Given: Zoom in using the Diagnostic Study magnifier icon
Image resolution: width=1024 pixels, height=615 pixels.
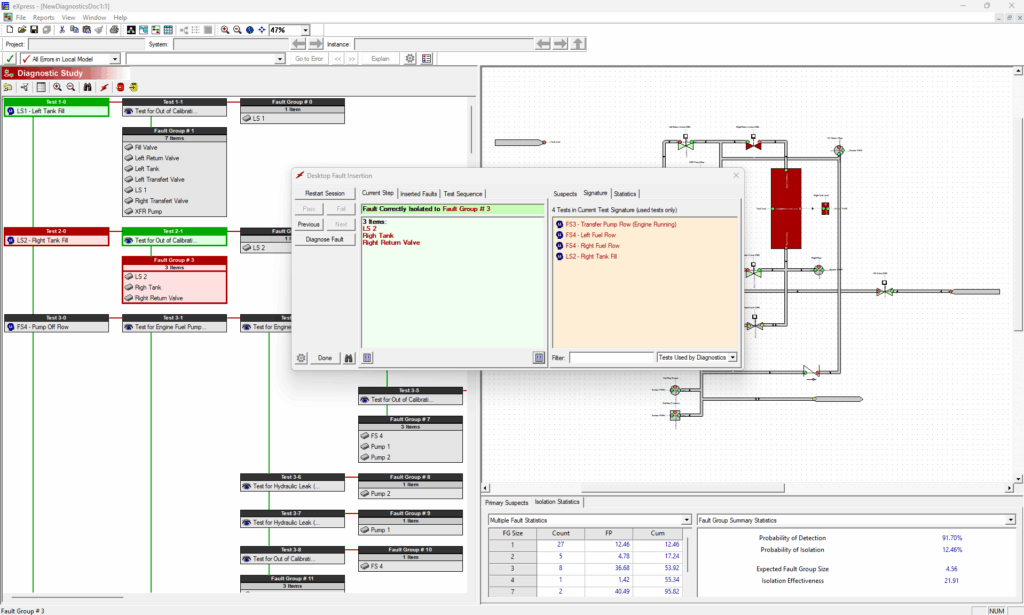Looking at the screenshot, I should (58, 87).
